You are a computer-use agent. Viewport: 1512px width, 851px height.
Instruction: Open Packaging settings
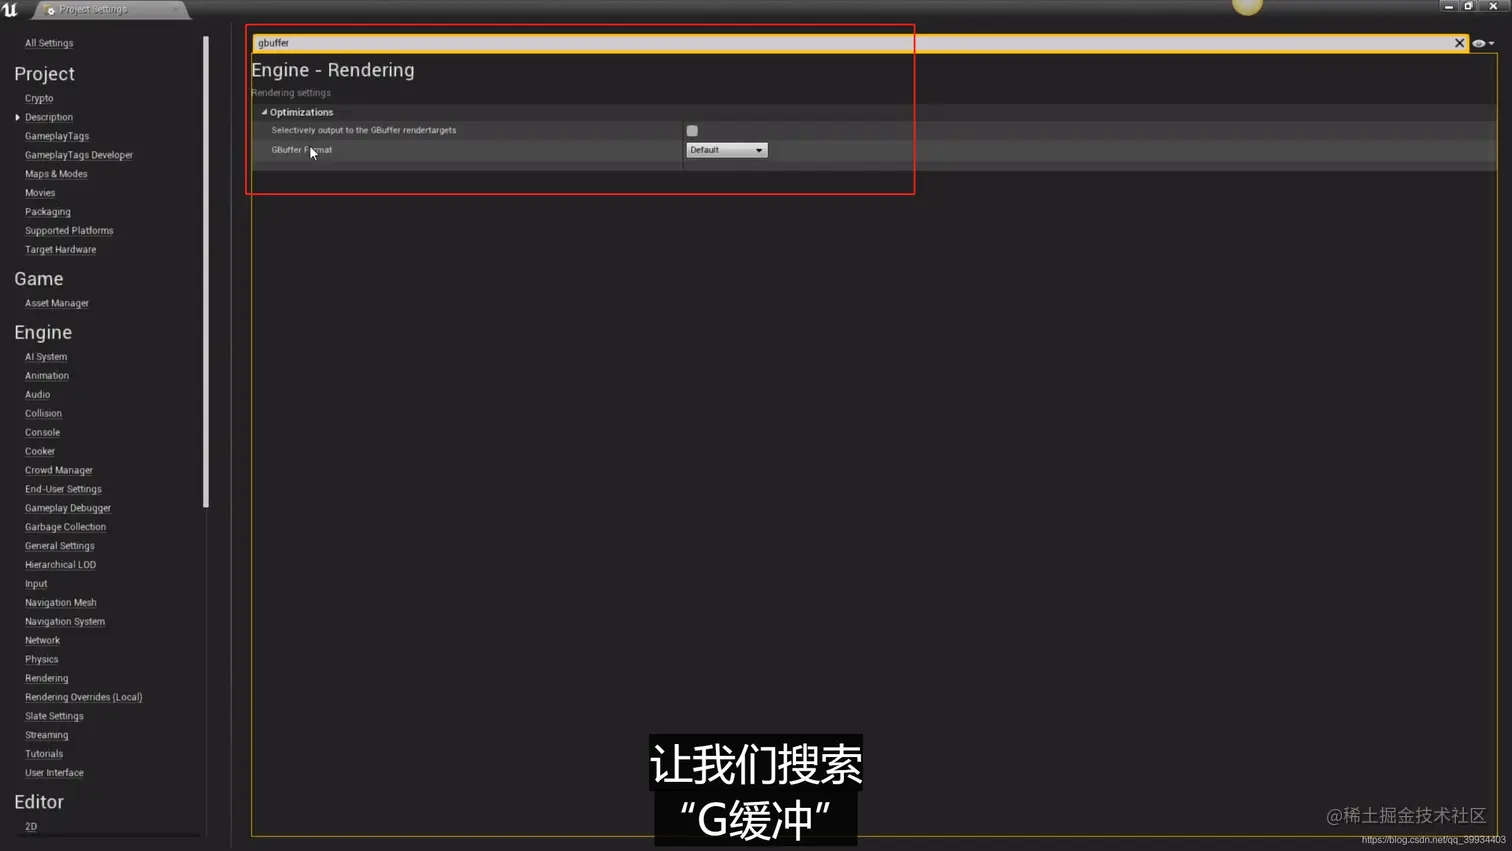click(48, 212)
